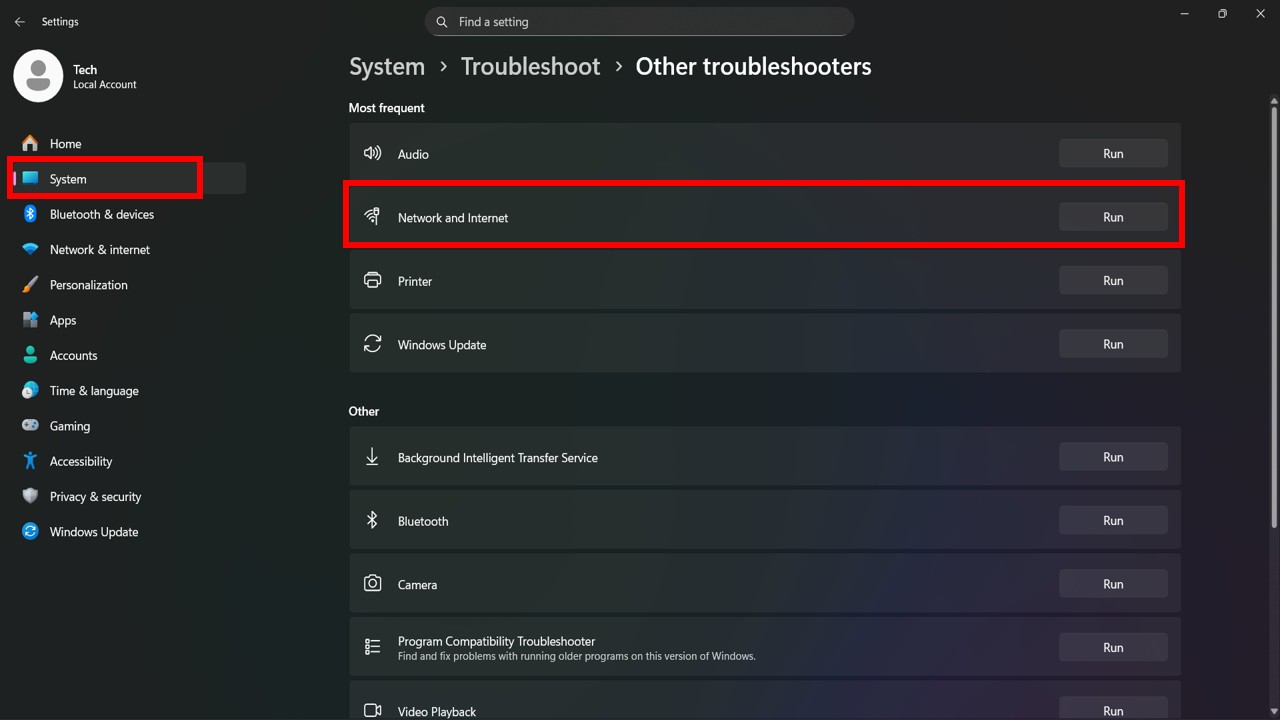Image resolution: width=1280 pixels, height=720 pixels.
Task: Run the Printer troubleshooter
Action: tap(1112, 281)
